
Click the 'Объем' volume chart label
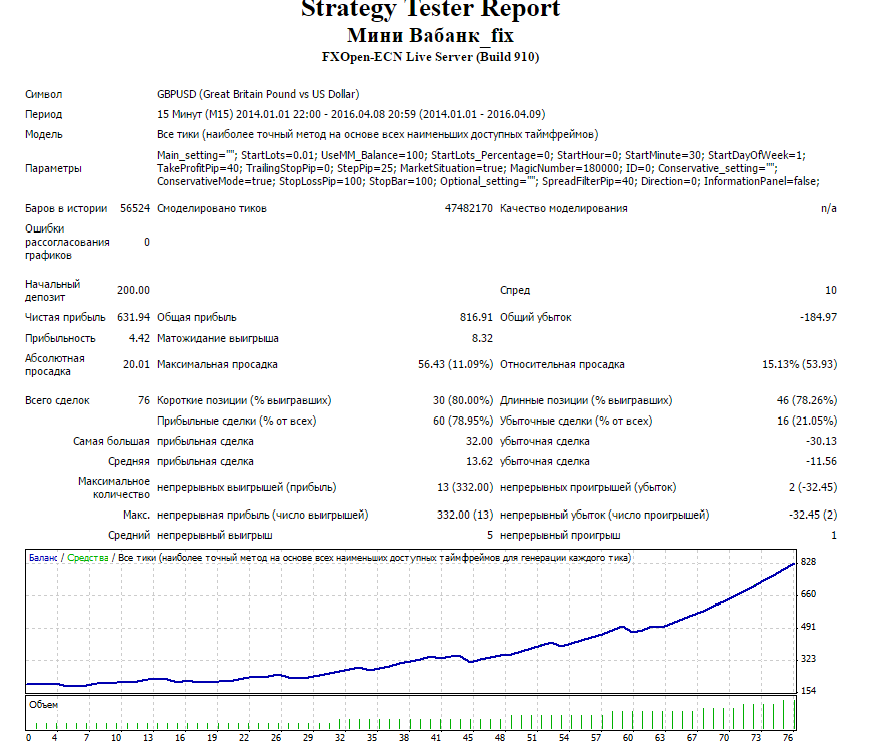[44, 705]
